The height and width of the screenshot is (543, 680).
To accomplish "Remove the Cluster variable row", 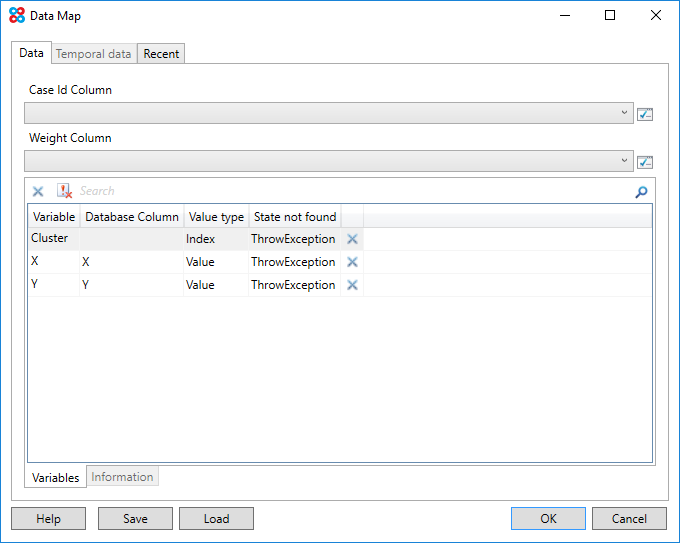I will click(352, 240).
